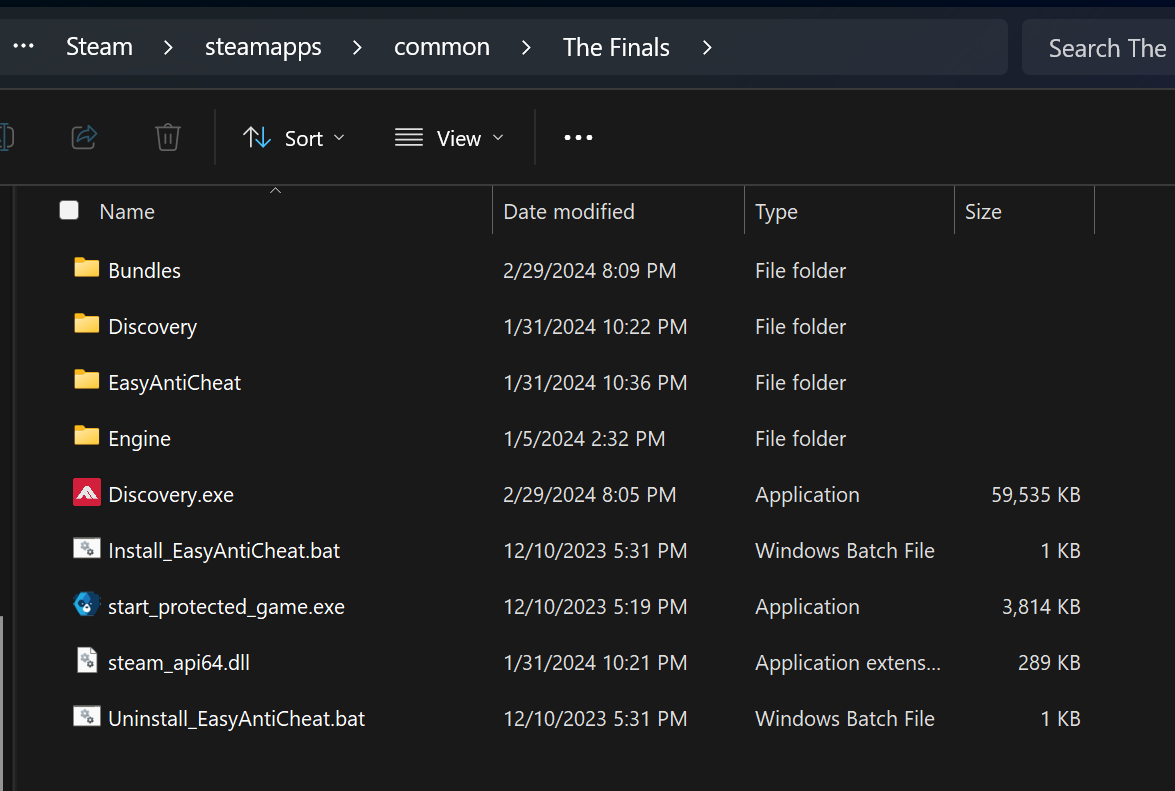
Task: Click date 12/10/2023 5:19 PM
Action: [595, 607]
